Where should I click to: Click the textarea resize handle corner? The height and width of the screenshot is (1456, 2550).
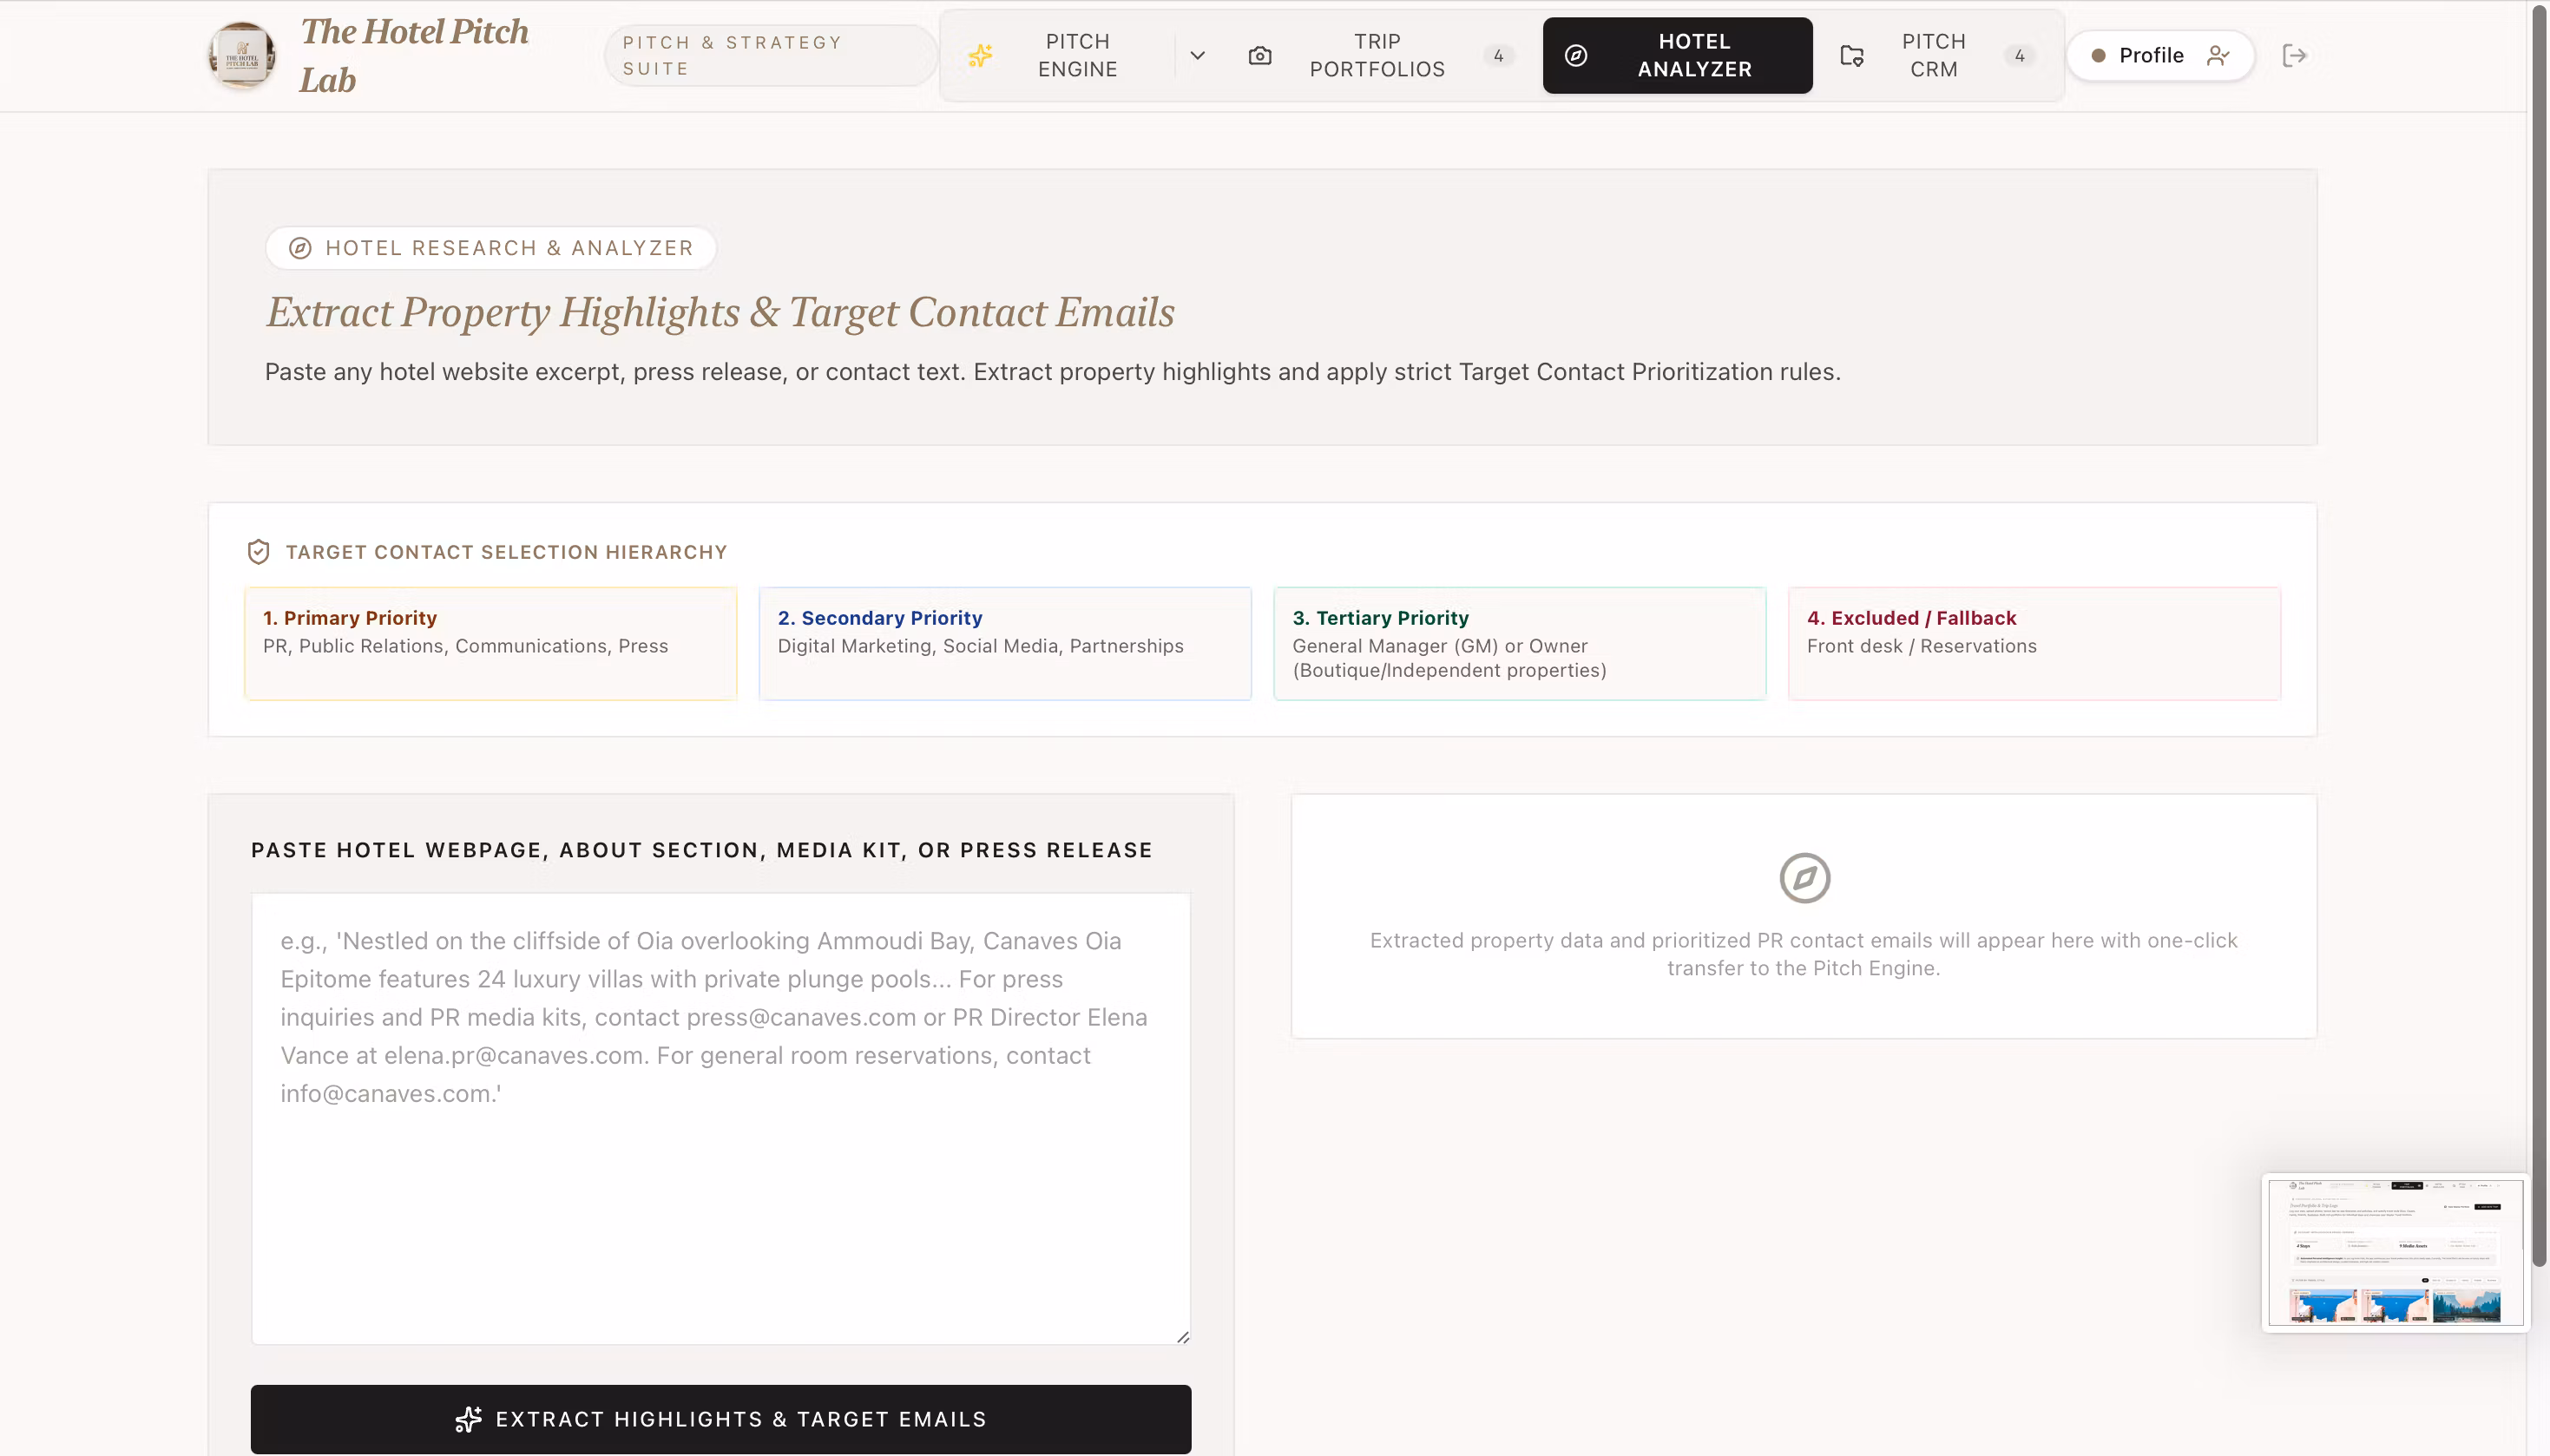(1183, 1336)
